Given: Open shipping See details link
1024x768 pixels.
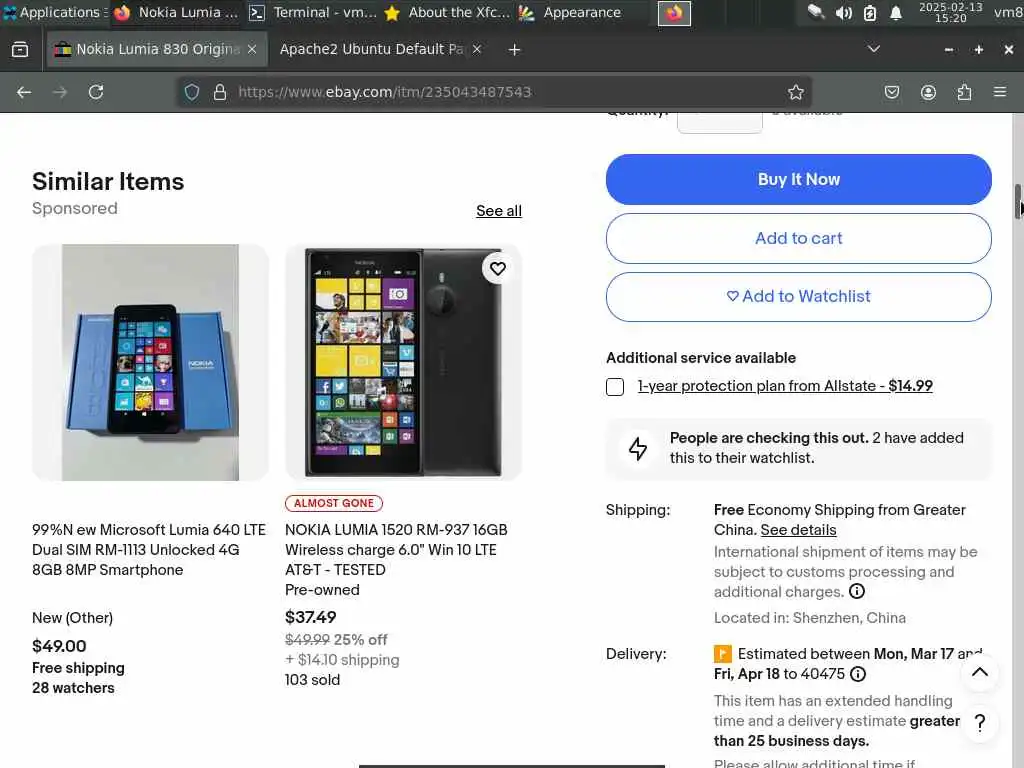Looking at the screenshot, I should point(798,530).
